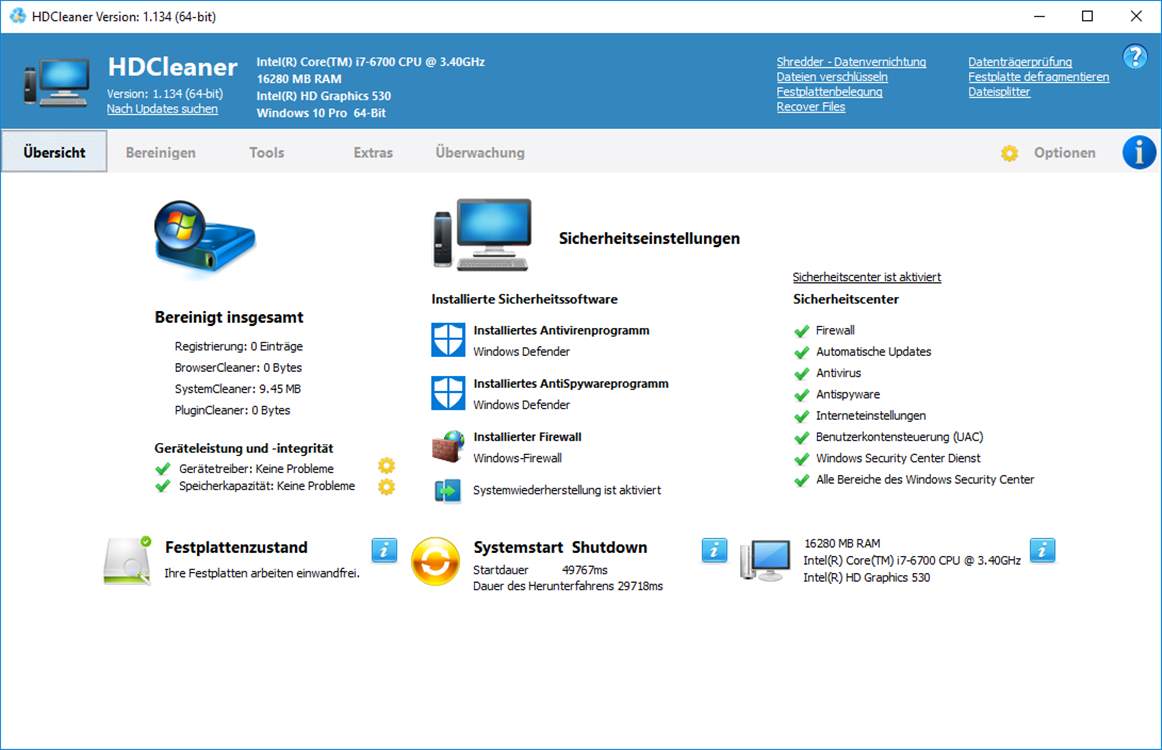Click the orange Systemstart Shutdown icon

pyautogui.click(x=435, y=561)
